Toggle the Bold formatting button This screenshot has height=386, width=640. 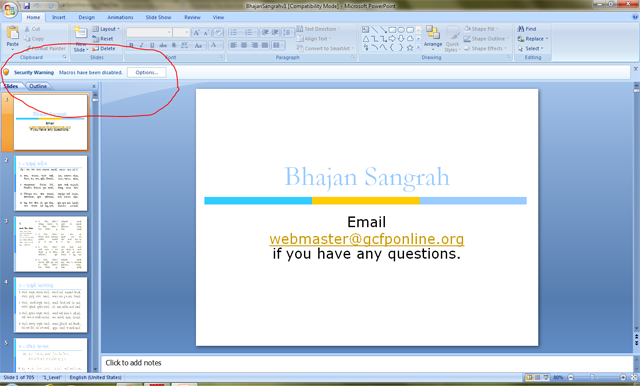coord(131,45)
